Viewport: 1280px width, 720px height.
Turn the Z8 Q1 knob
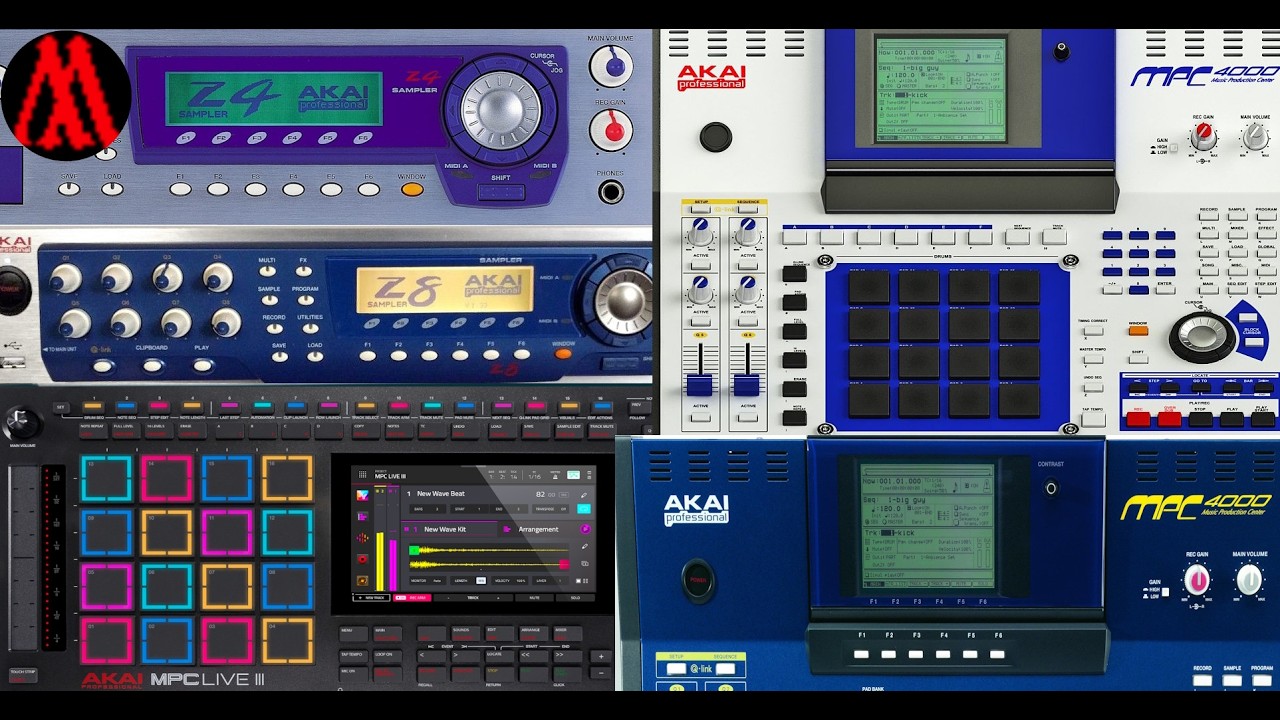(x=66, y=278)
